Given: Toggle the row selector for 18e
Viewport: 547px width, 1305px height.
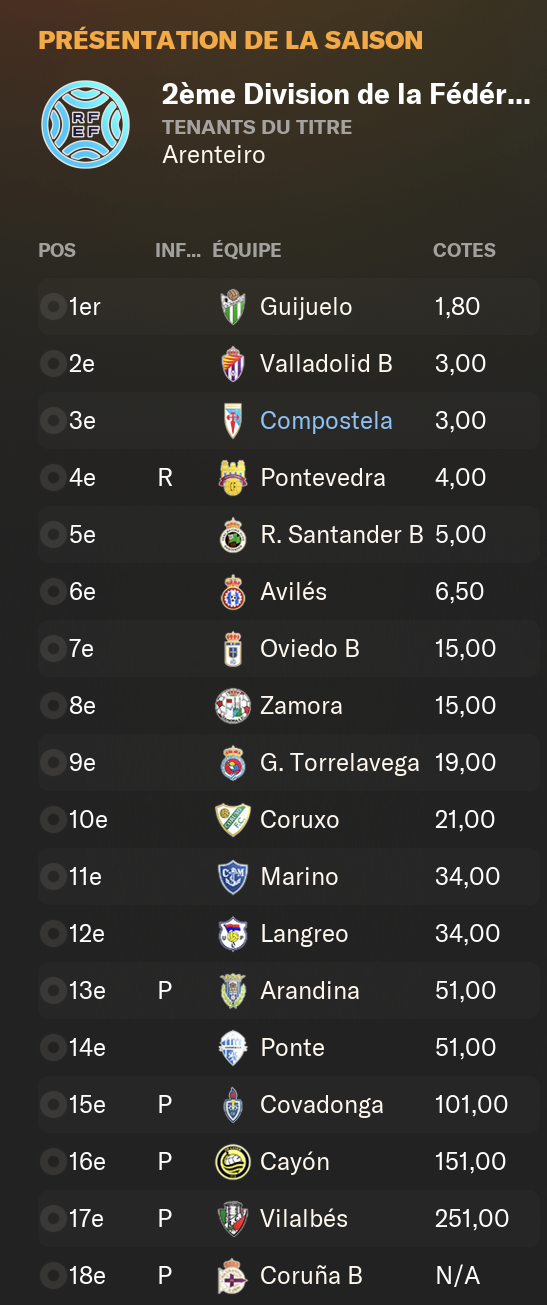Looking at the screenshot, I should click(x=52, y=1275).
